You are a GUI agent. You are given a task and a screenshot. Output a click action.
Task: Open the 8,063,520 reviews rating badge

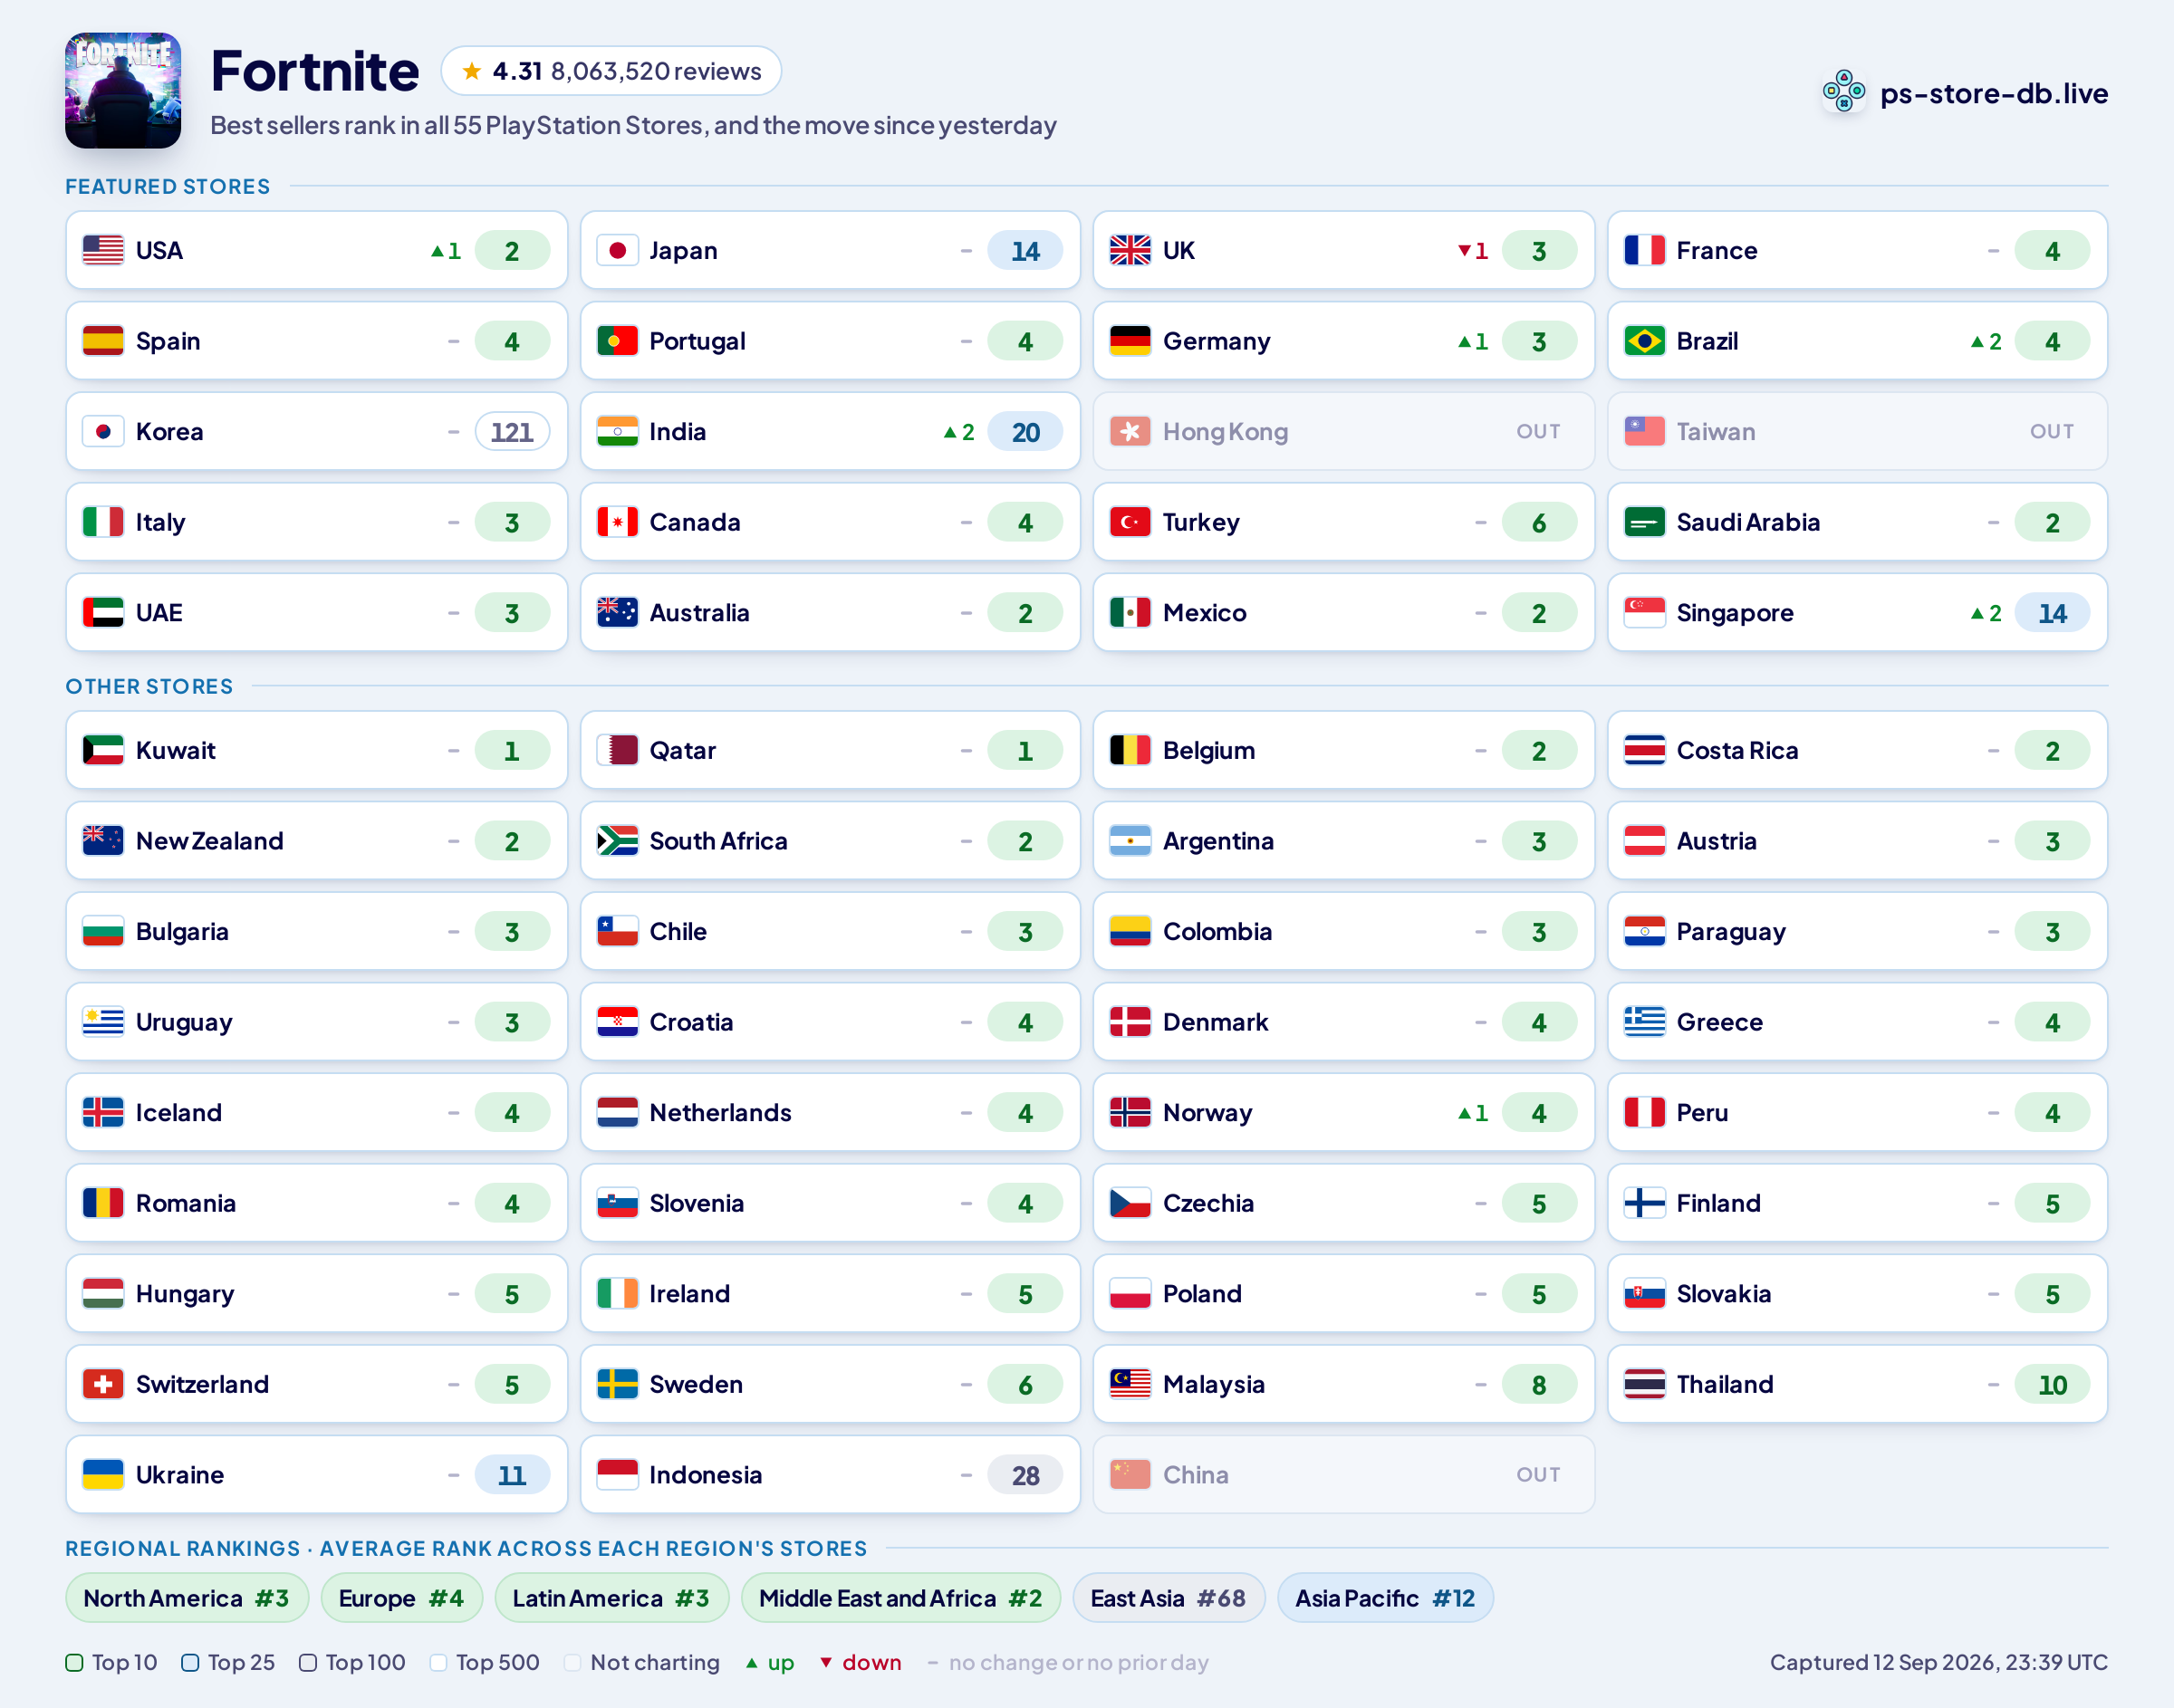tap(611, 71)
